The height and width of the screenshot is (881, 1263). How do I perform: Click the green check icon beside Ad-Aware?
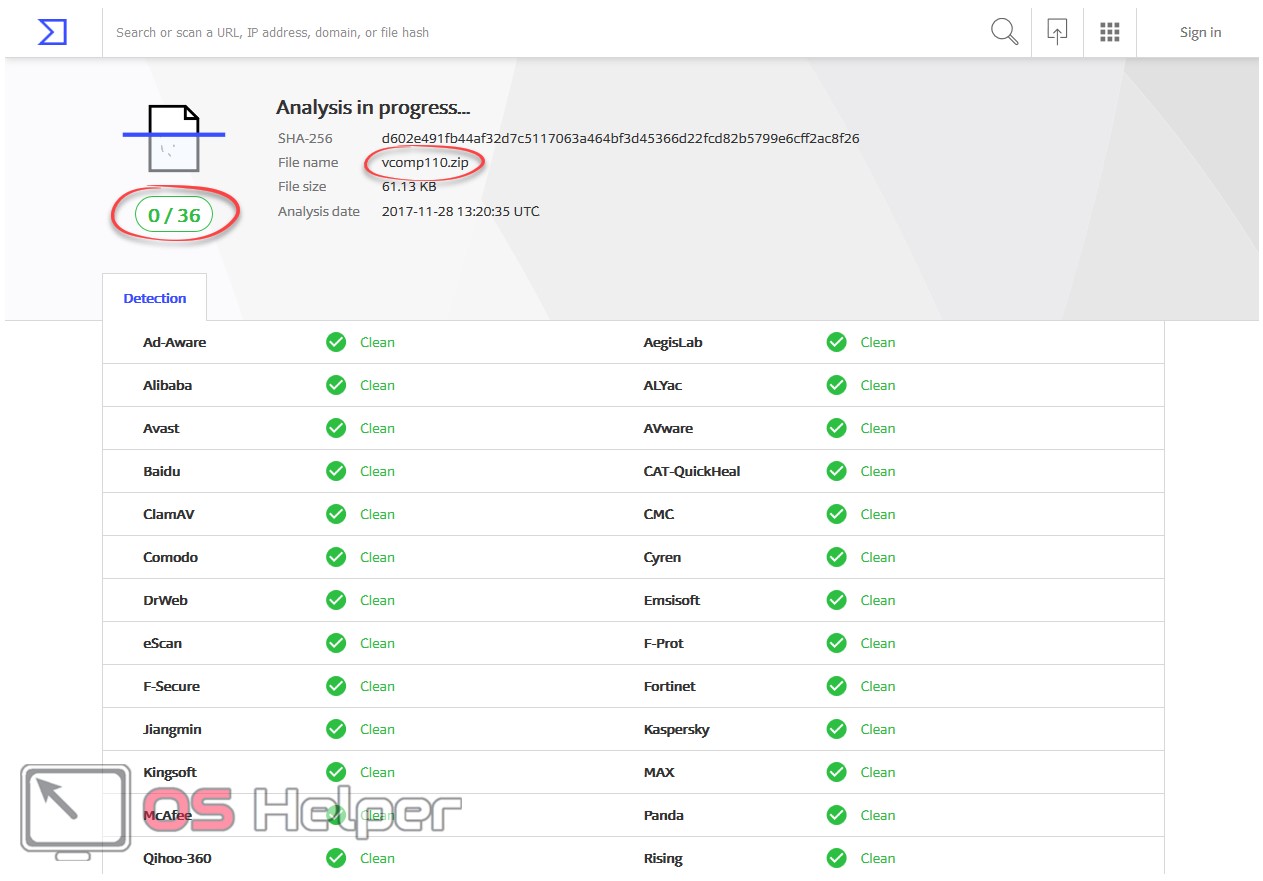(336, 342)
